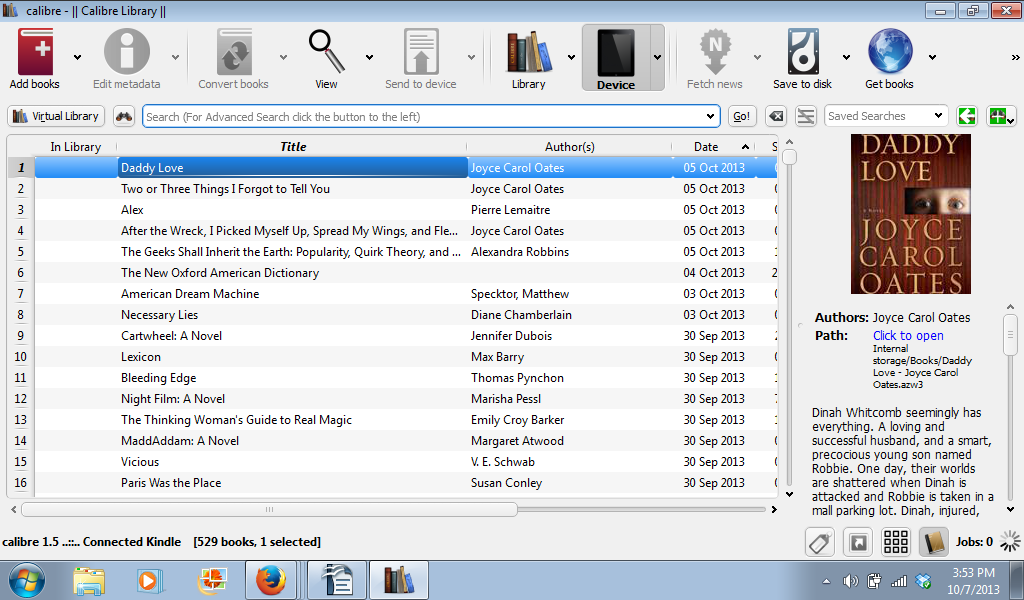This screenshot has width=1024, height=600.
Task: Select the Device view button
Action: [x=616, y=58]
